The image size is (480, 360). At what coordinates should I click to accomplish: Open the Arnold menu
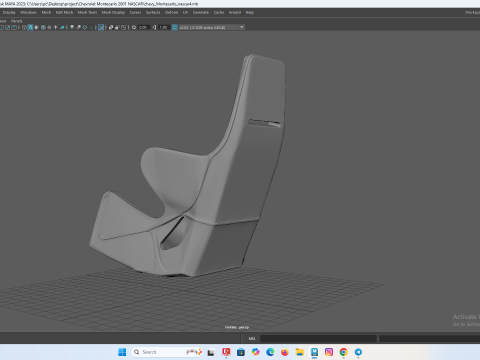pos(235,12)
